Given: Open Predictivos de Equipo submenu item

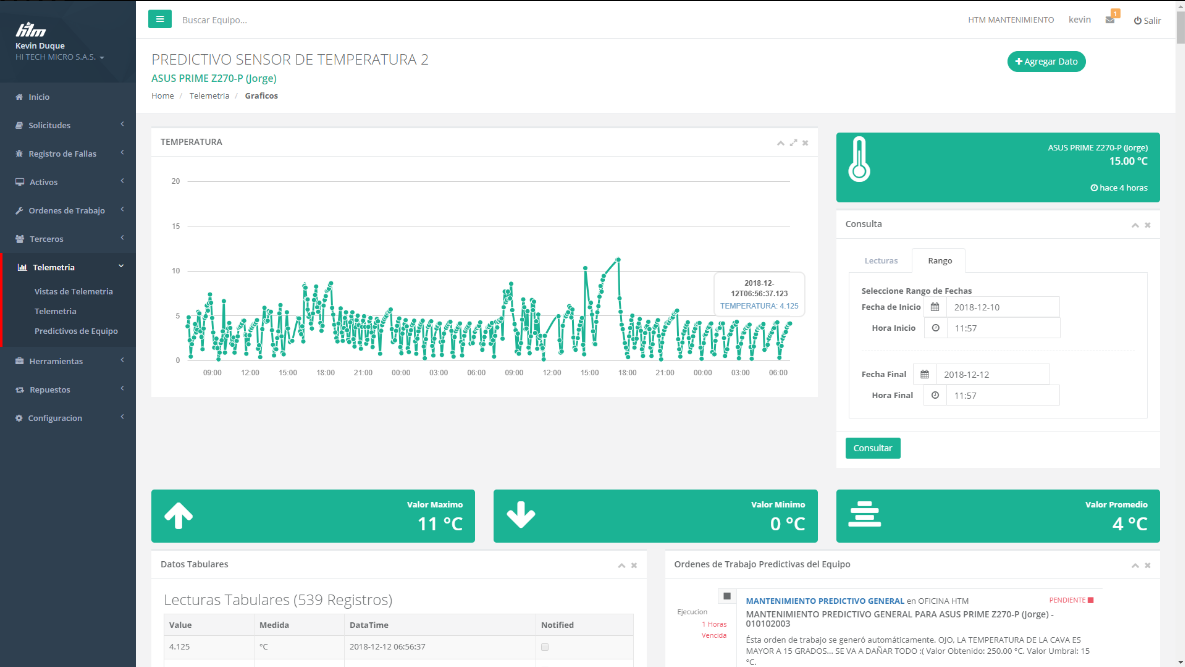Looking at the screenshot, I should (x=76, y=331).
